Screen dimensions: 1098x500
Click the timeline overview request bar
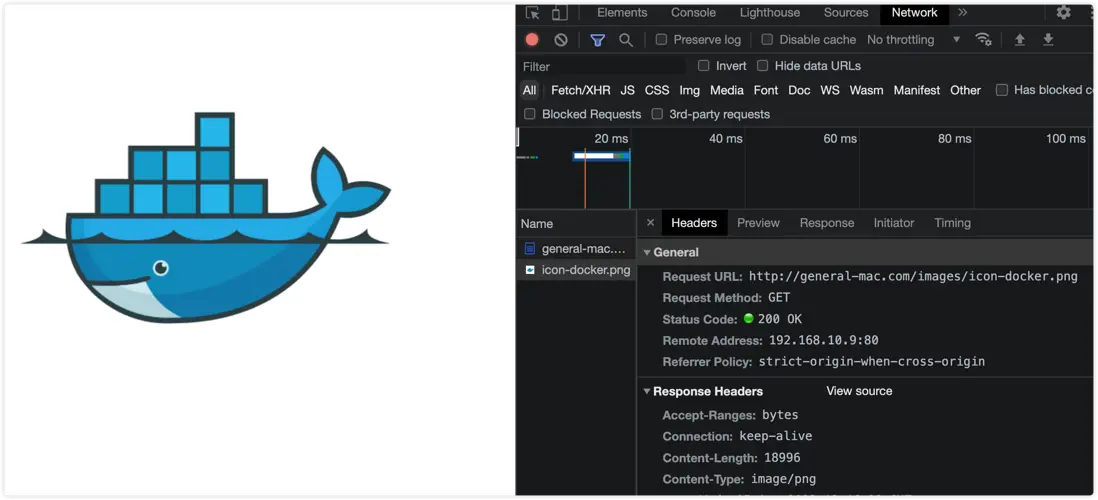pyautogui.click(x=601, y=156)
